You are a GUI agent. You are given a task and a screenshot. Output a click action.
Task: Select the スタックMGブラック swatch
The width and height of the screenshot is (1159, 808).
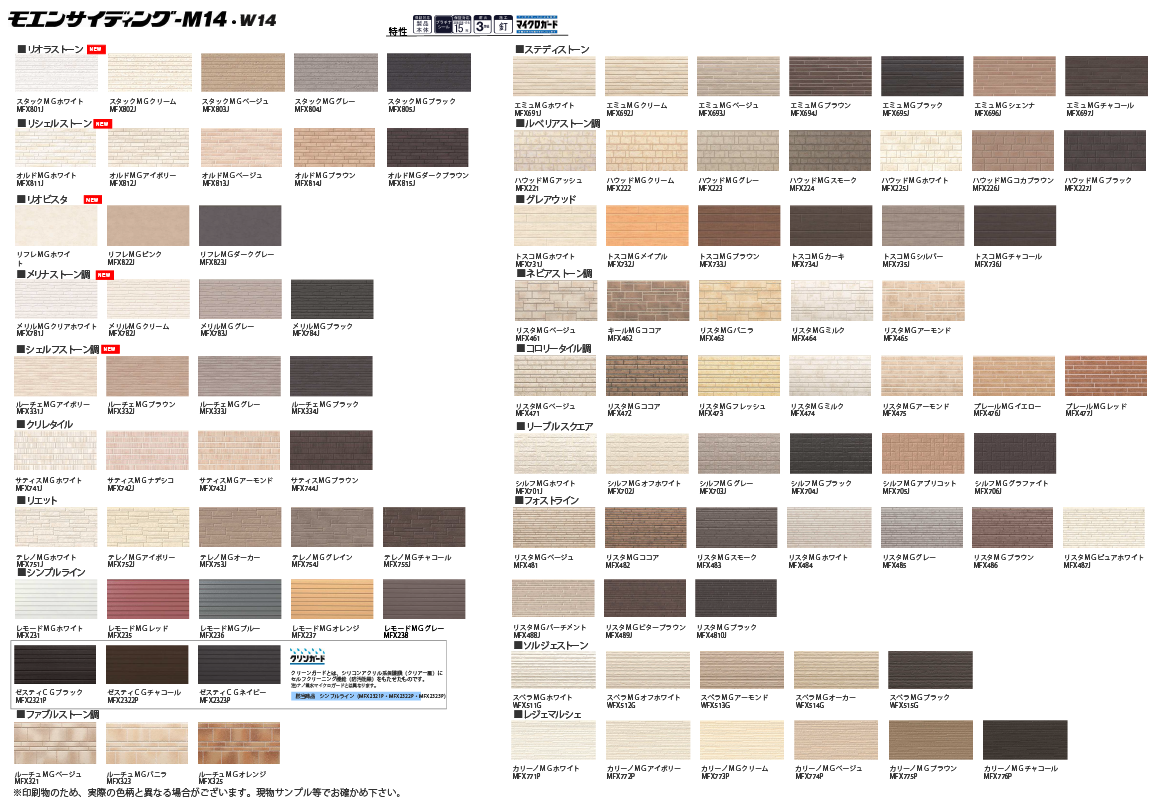pyautogui.click(x=429, y=72)
